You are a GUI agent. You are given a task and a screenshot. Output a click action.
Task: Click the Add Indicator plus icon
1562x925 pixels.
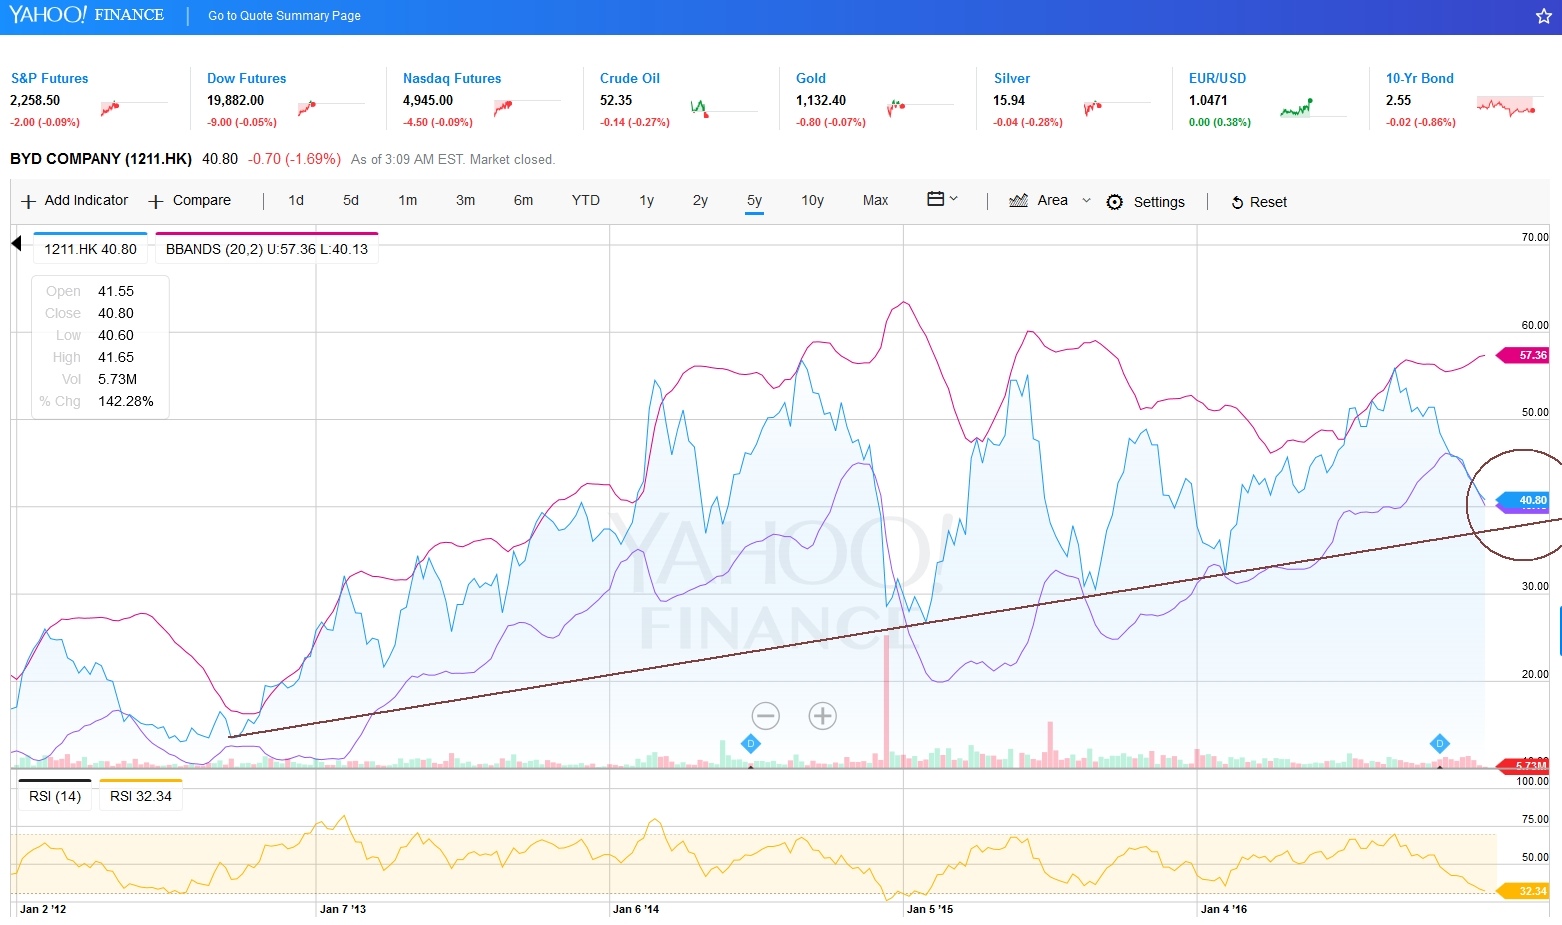pos(28,201)
